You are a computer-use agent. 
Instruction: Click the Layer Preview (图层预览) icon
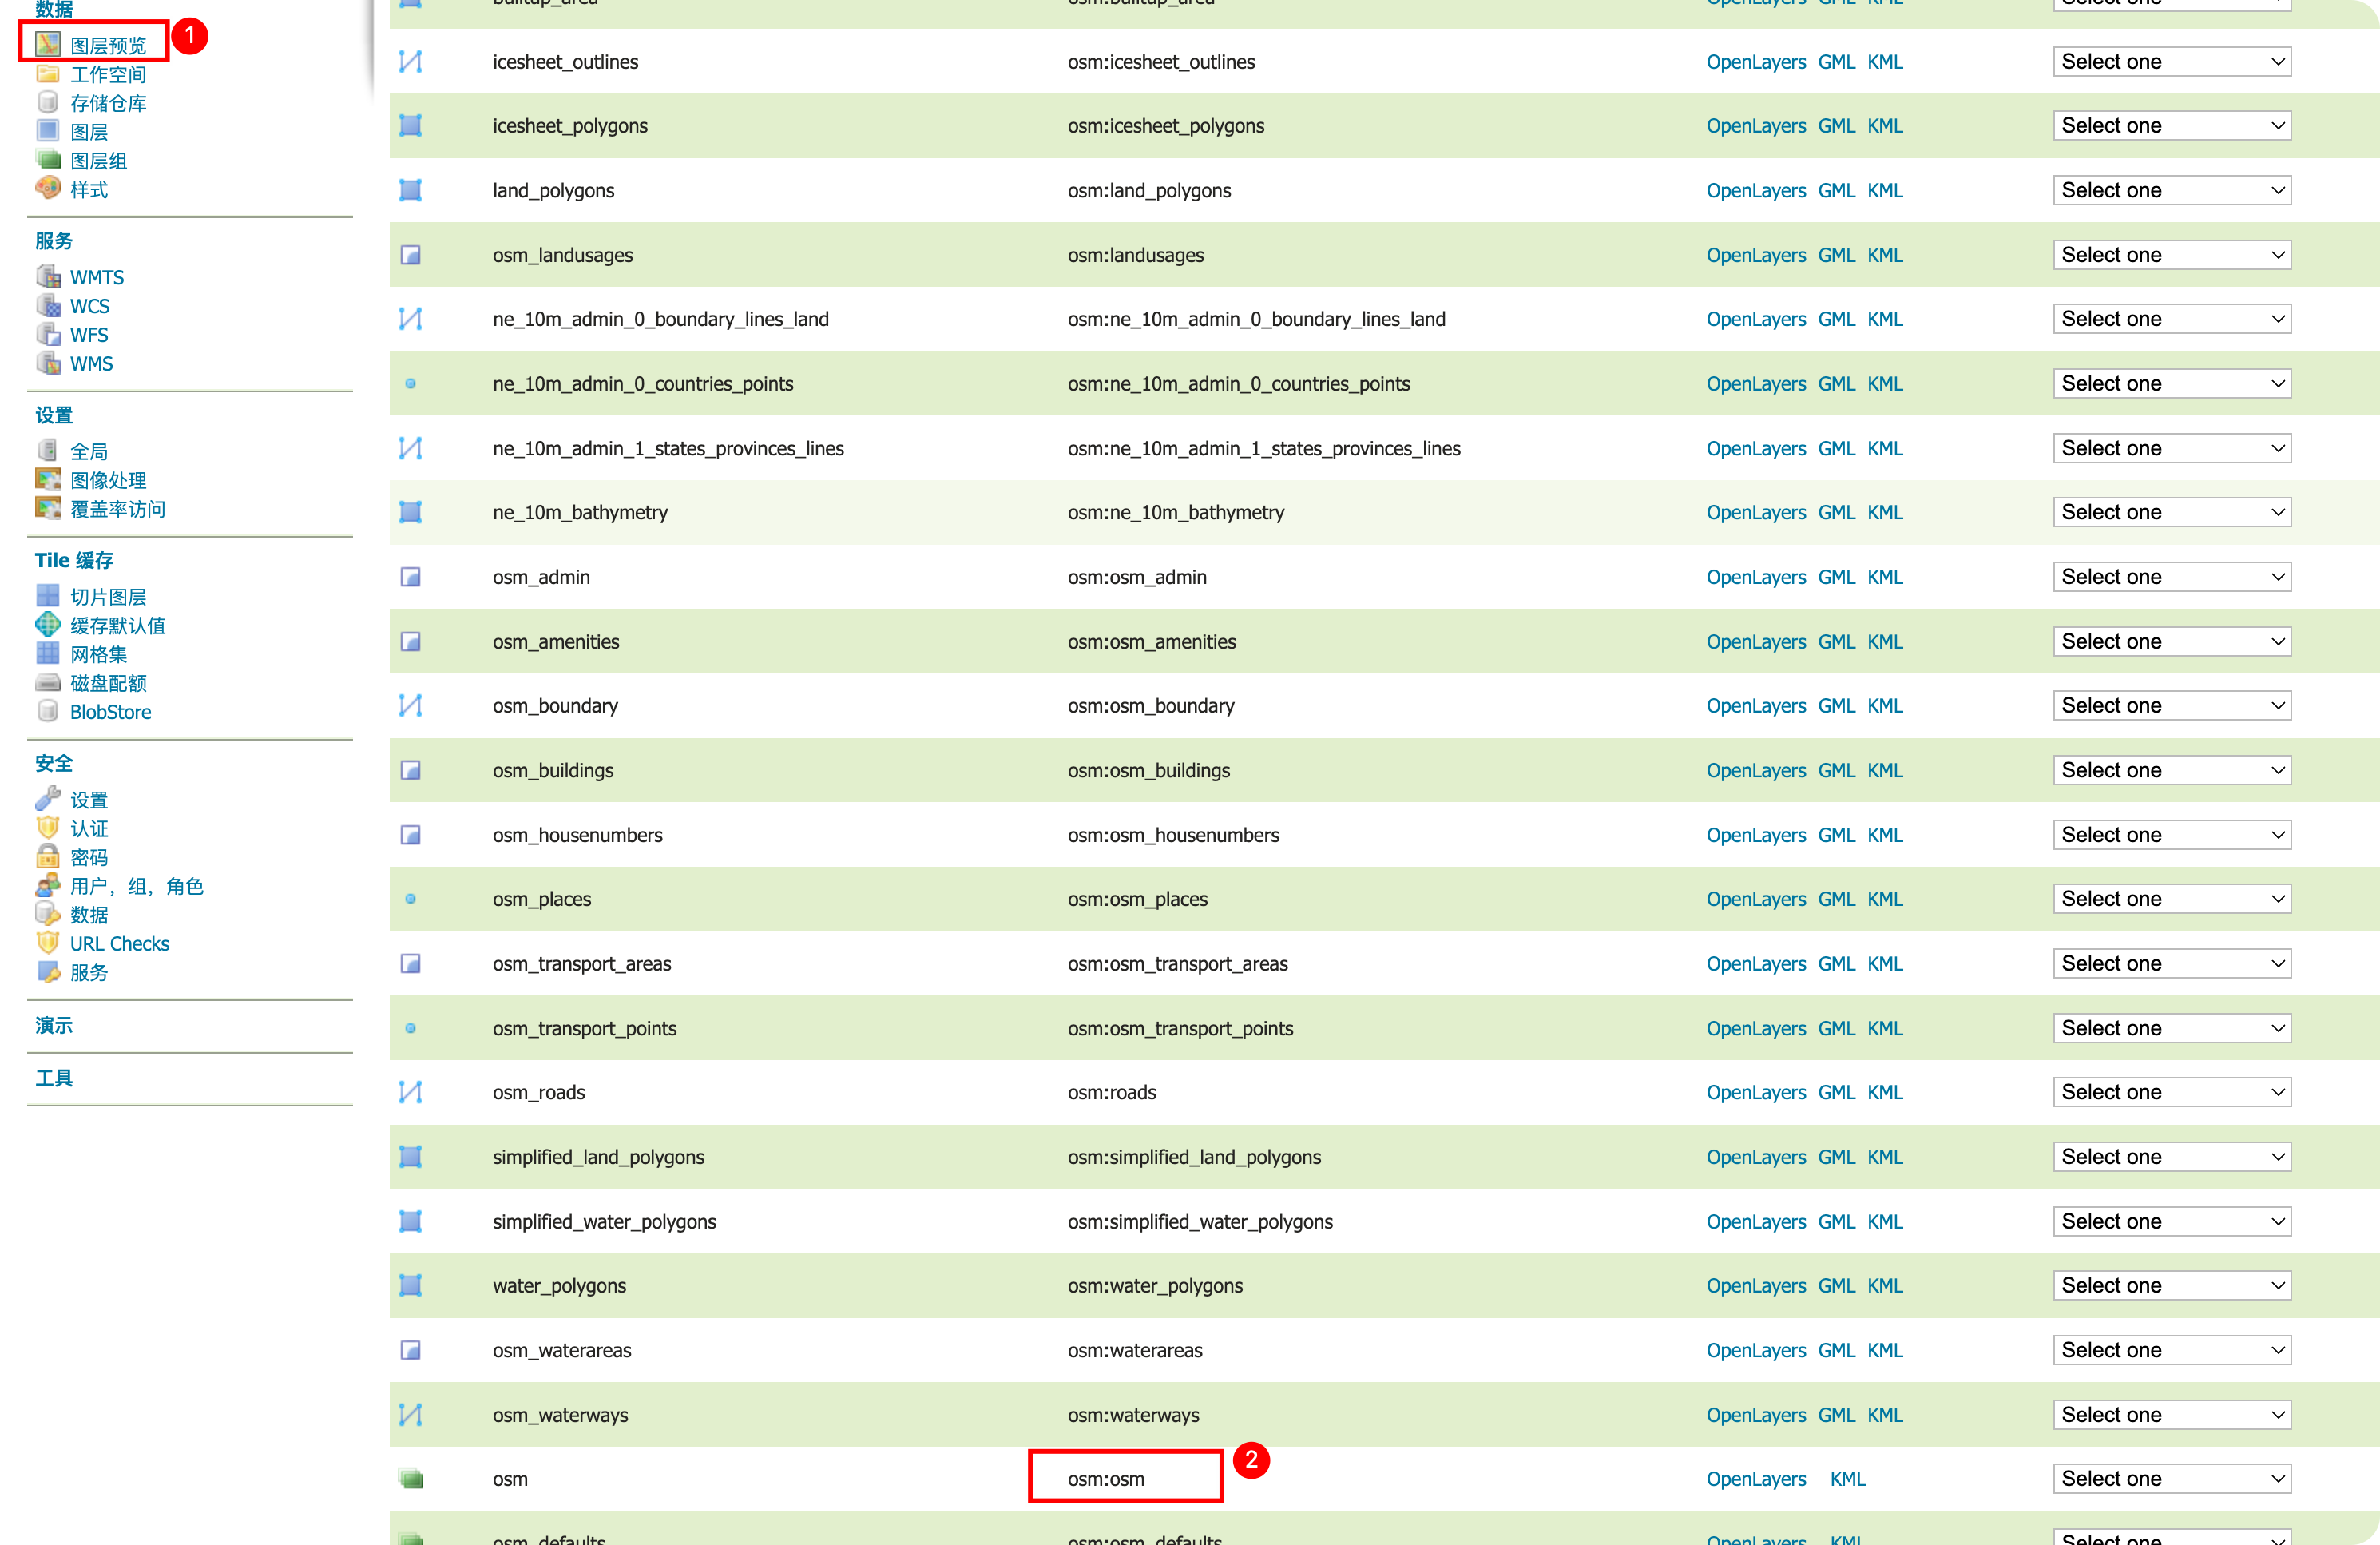(47, 44)
